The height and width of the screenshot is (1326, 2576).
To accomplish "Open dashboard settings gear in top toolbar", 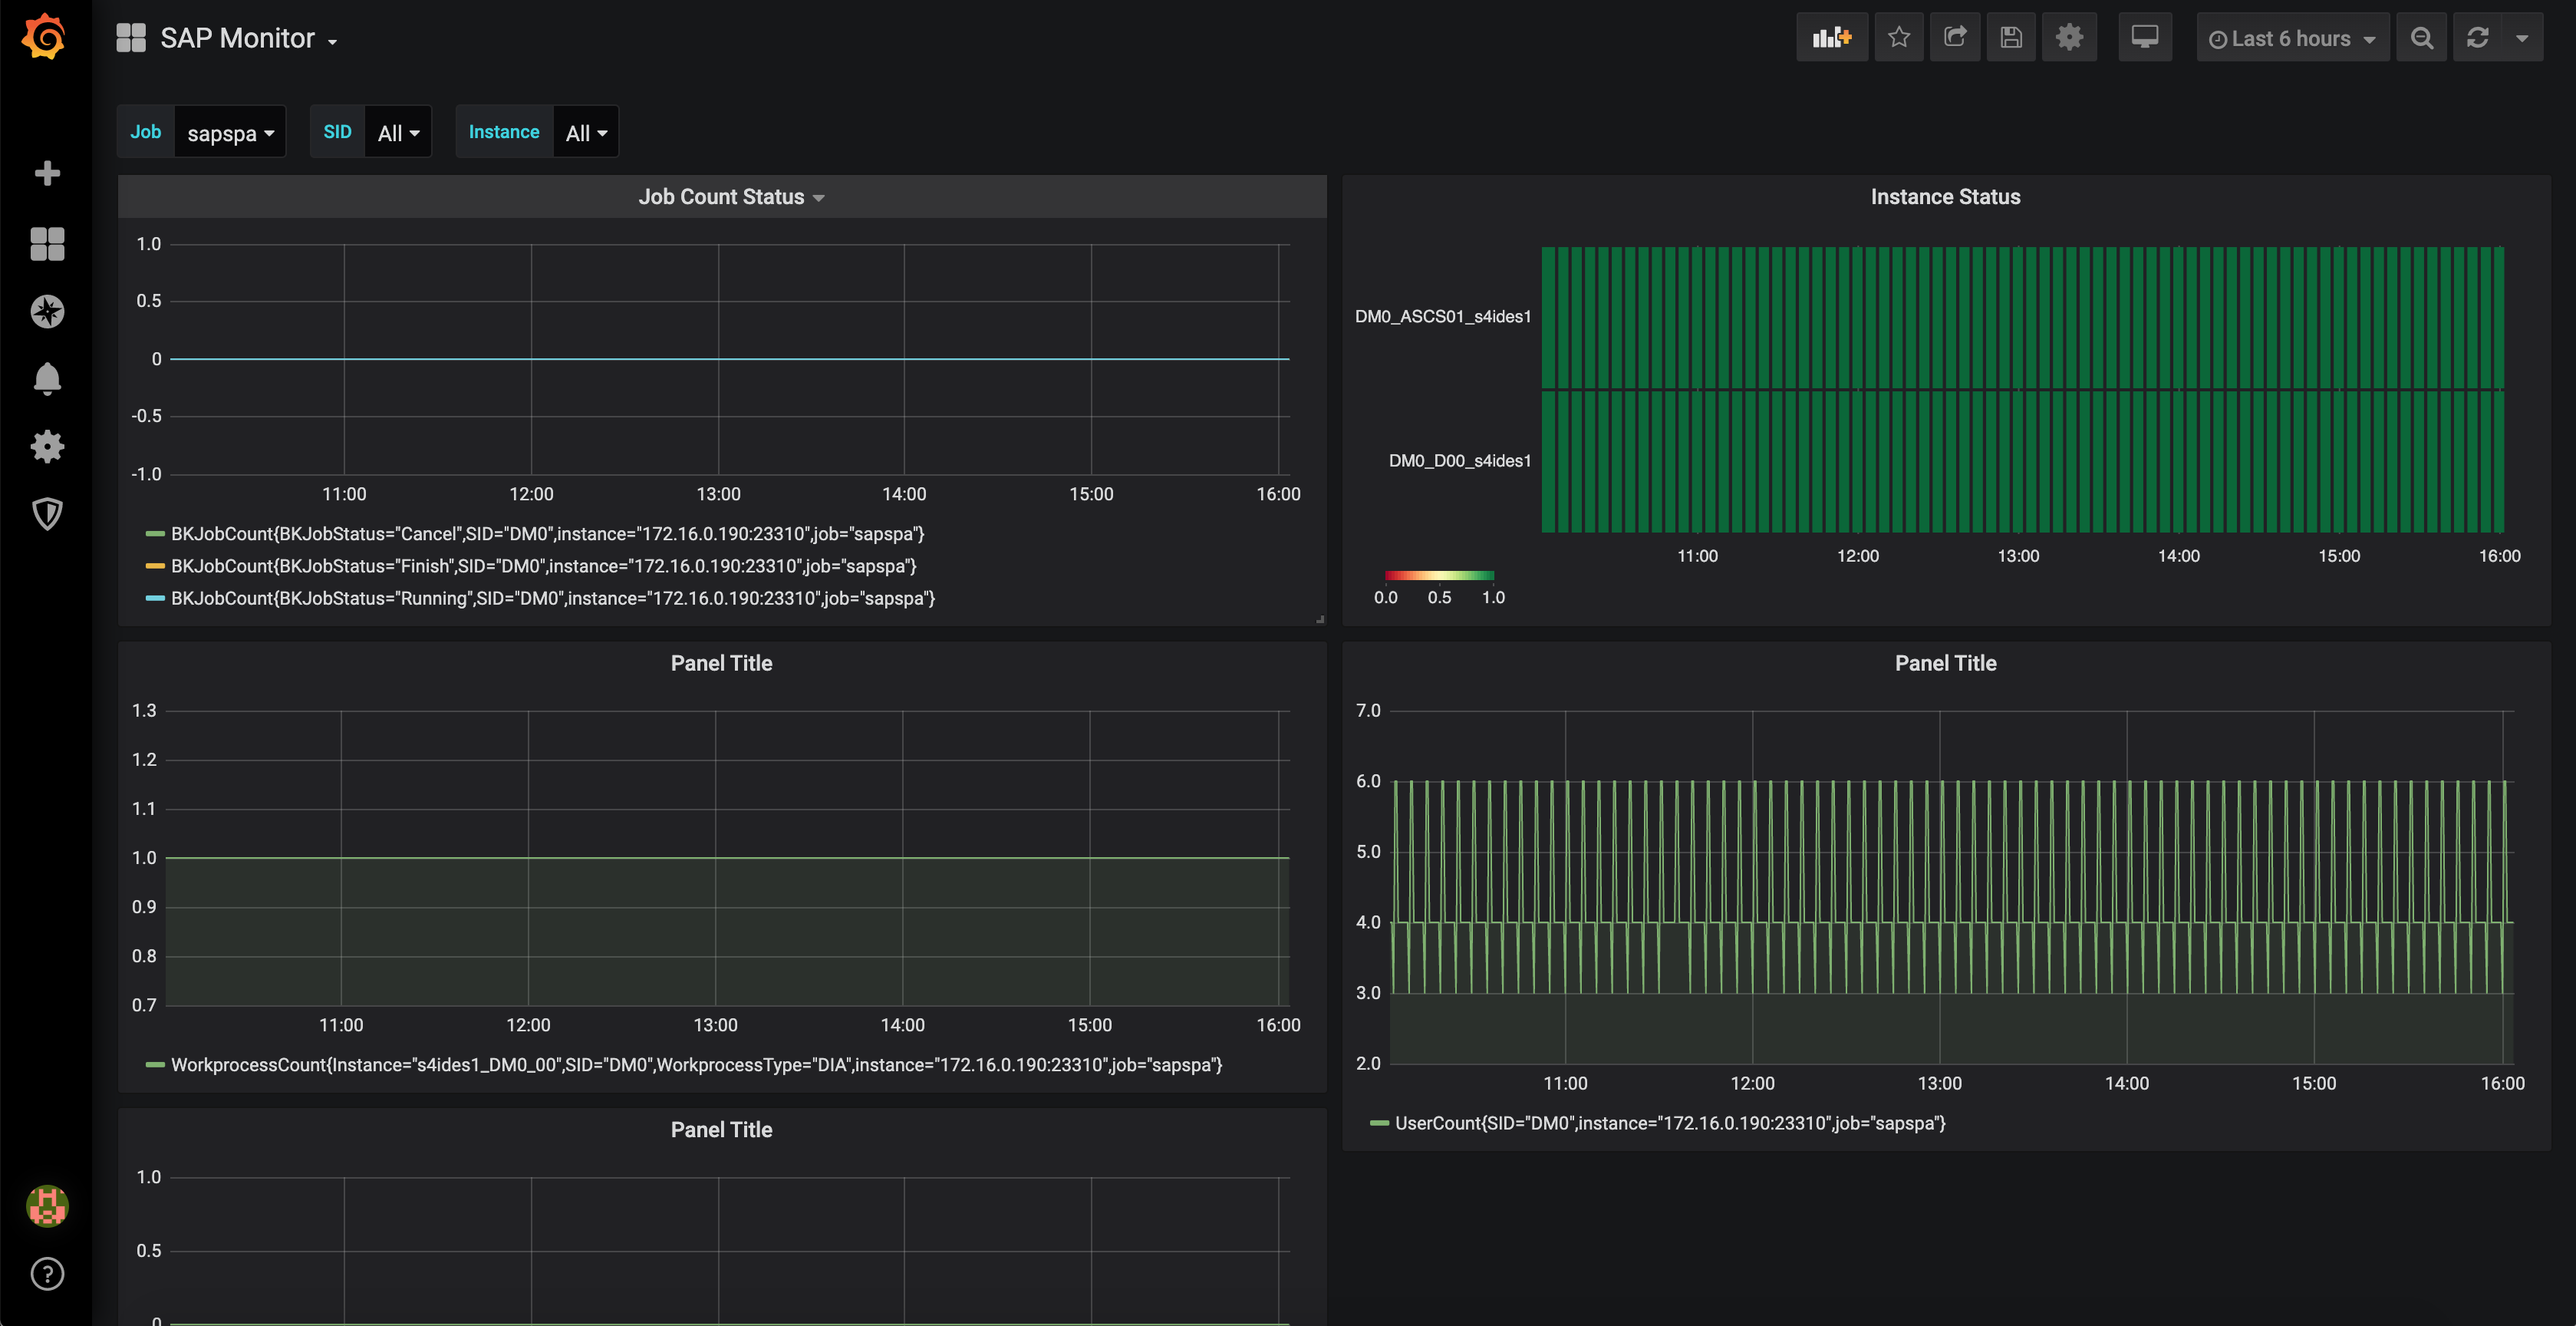I will coord(2069,38).
